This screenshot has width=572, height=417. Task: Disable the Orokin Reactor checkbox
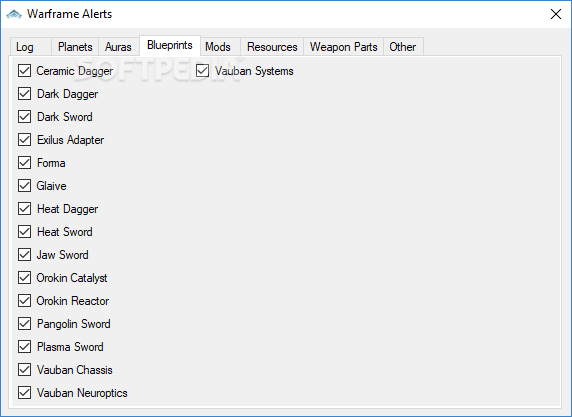[24, 301]
